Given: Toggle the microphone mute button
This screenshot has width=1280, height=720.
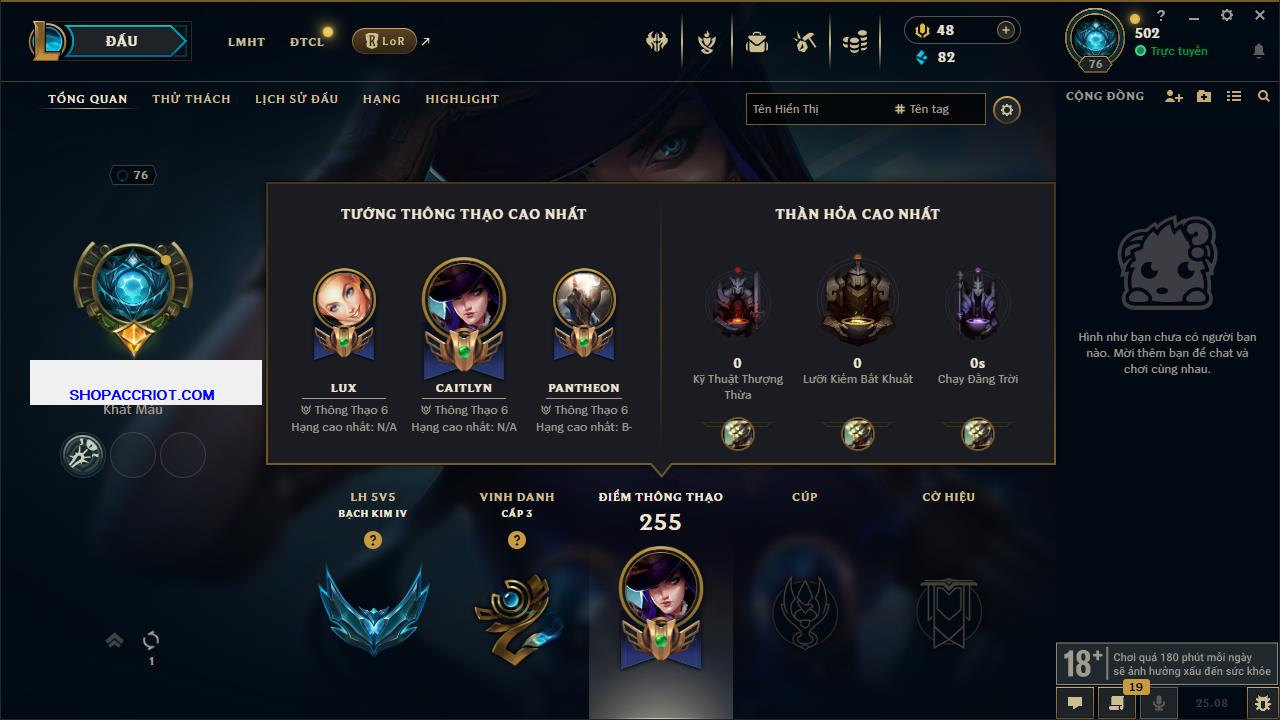Looking at the screenshot, I should point(1159,703).
